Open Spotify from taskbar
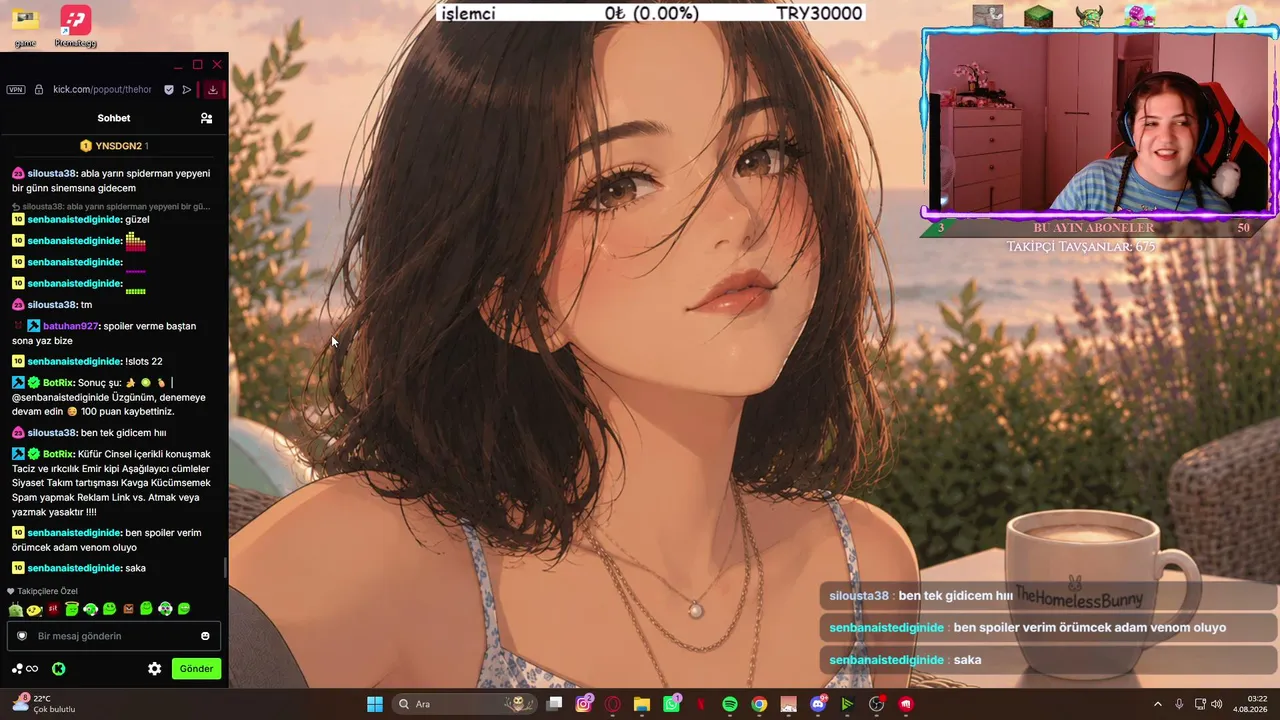This screenshot has height=720, width=1280. point(730,704)
